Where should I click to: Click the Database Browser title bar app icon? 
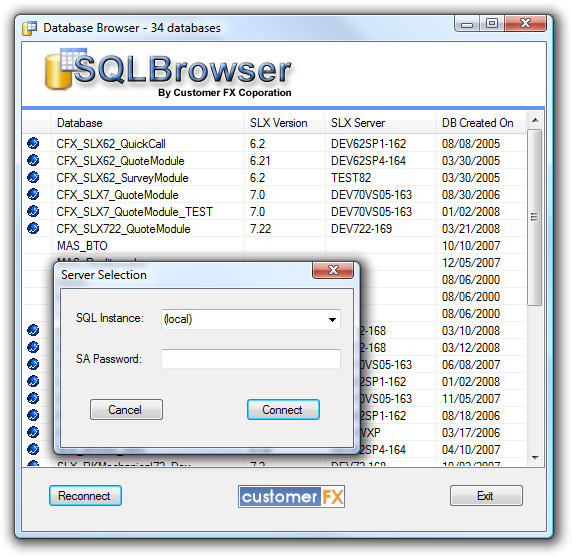pos(30,28)
